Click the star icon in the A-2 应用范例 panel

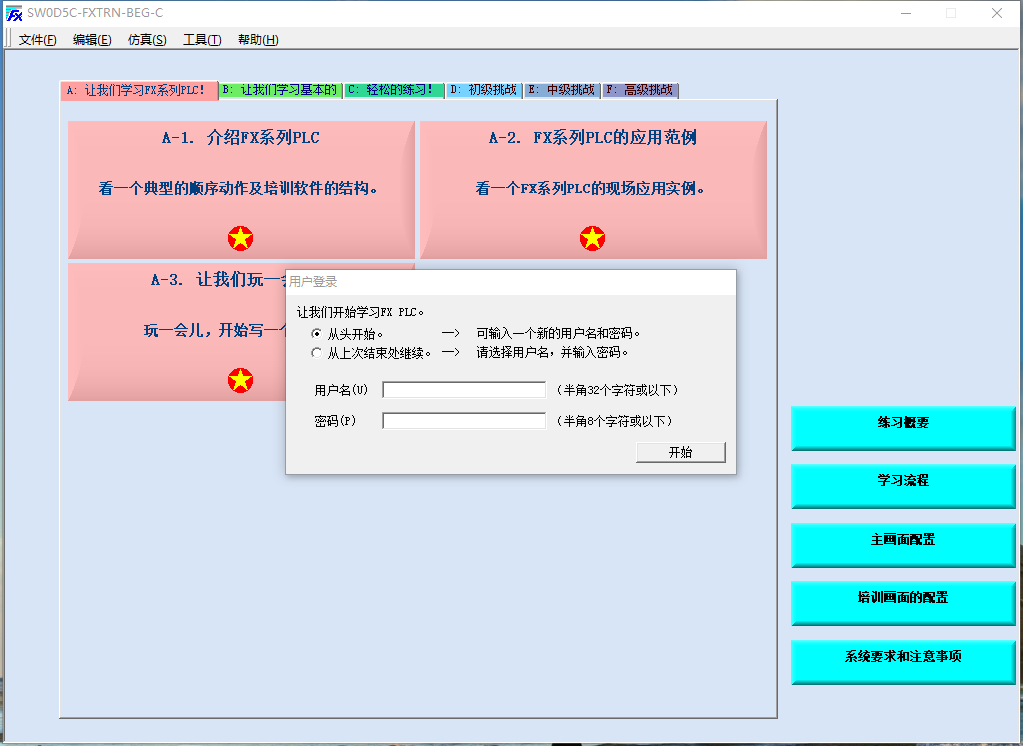coord(592,238)
